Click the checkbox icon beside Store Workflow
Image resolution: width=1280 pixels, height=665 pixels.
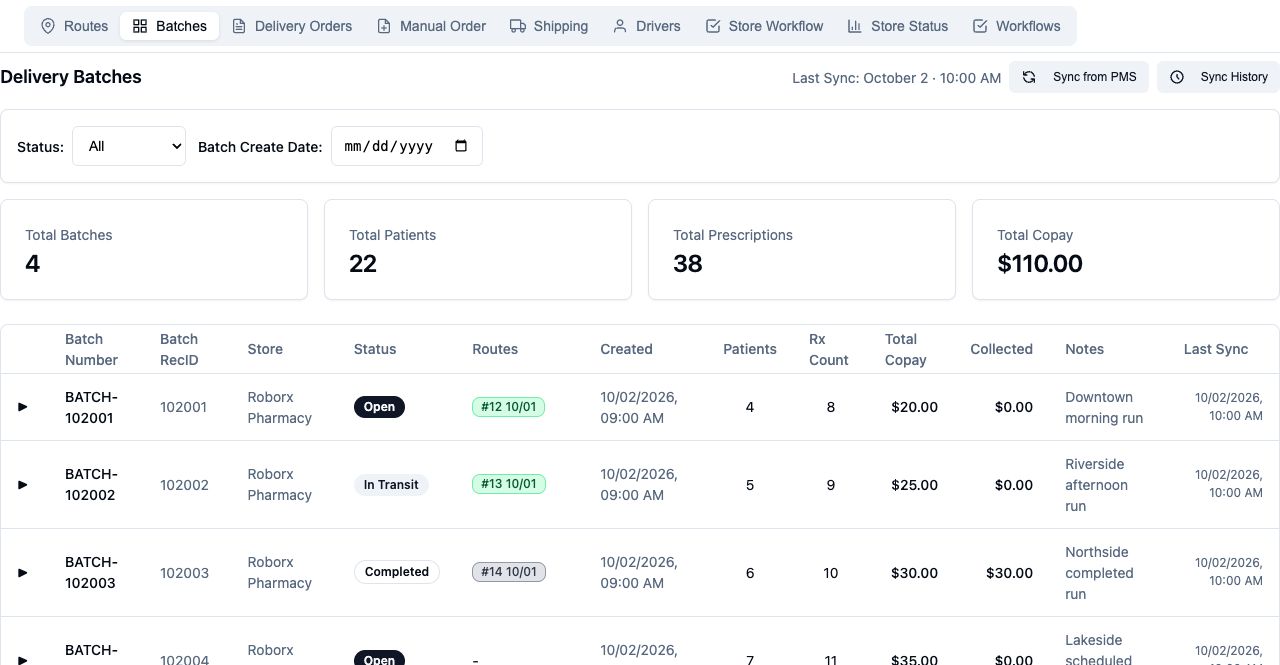tap(713, 26)
